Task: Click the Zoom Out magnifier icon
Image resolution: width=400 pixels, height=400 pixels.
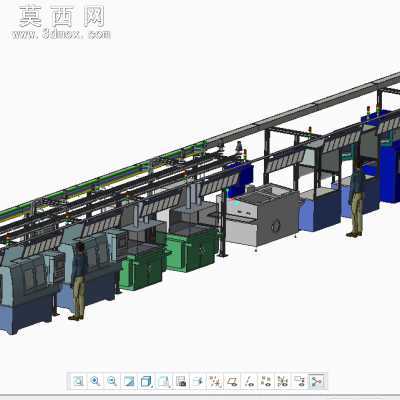Action: pos(113,381)
